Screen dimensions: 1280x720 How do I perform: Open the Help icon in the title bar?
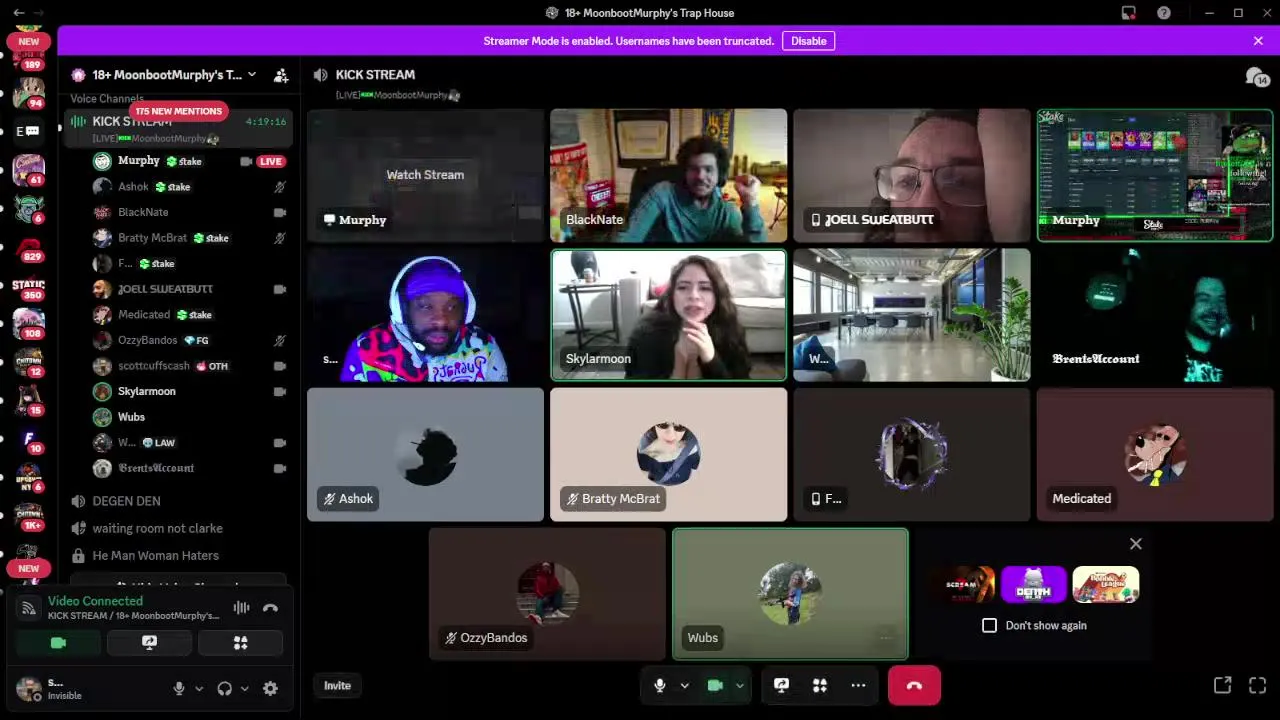1164,13
